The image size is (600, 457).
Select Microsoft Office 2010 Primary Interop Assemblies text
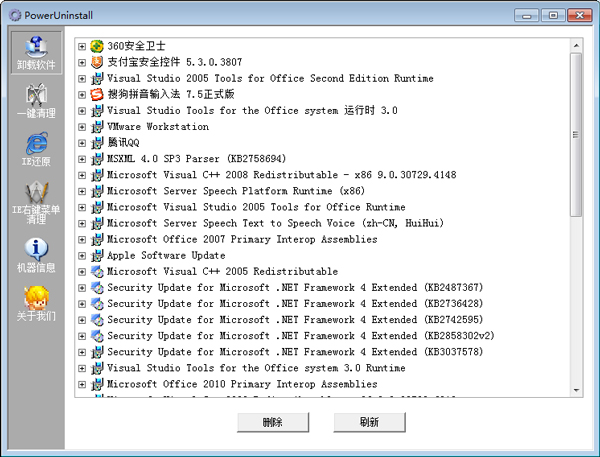click(242, 384)
